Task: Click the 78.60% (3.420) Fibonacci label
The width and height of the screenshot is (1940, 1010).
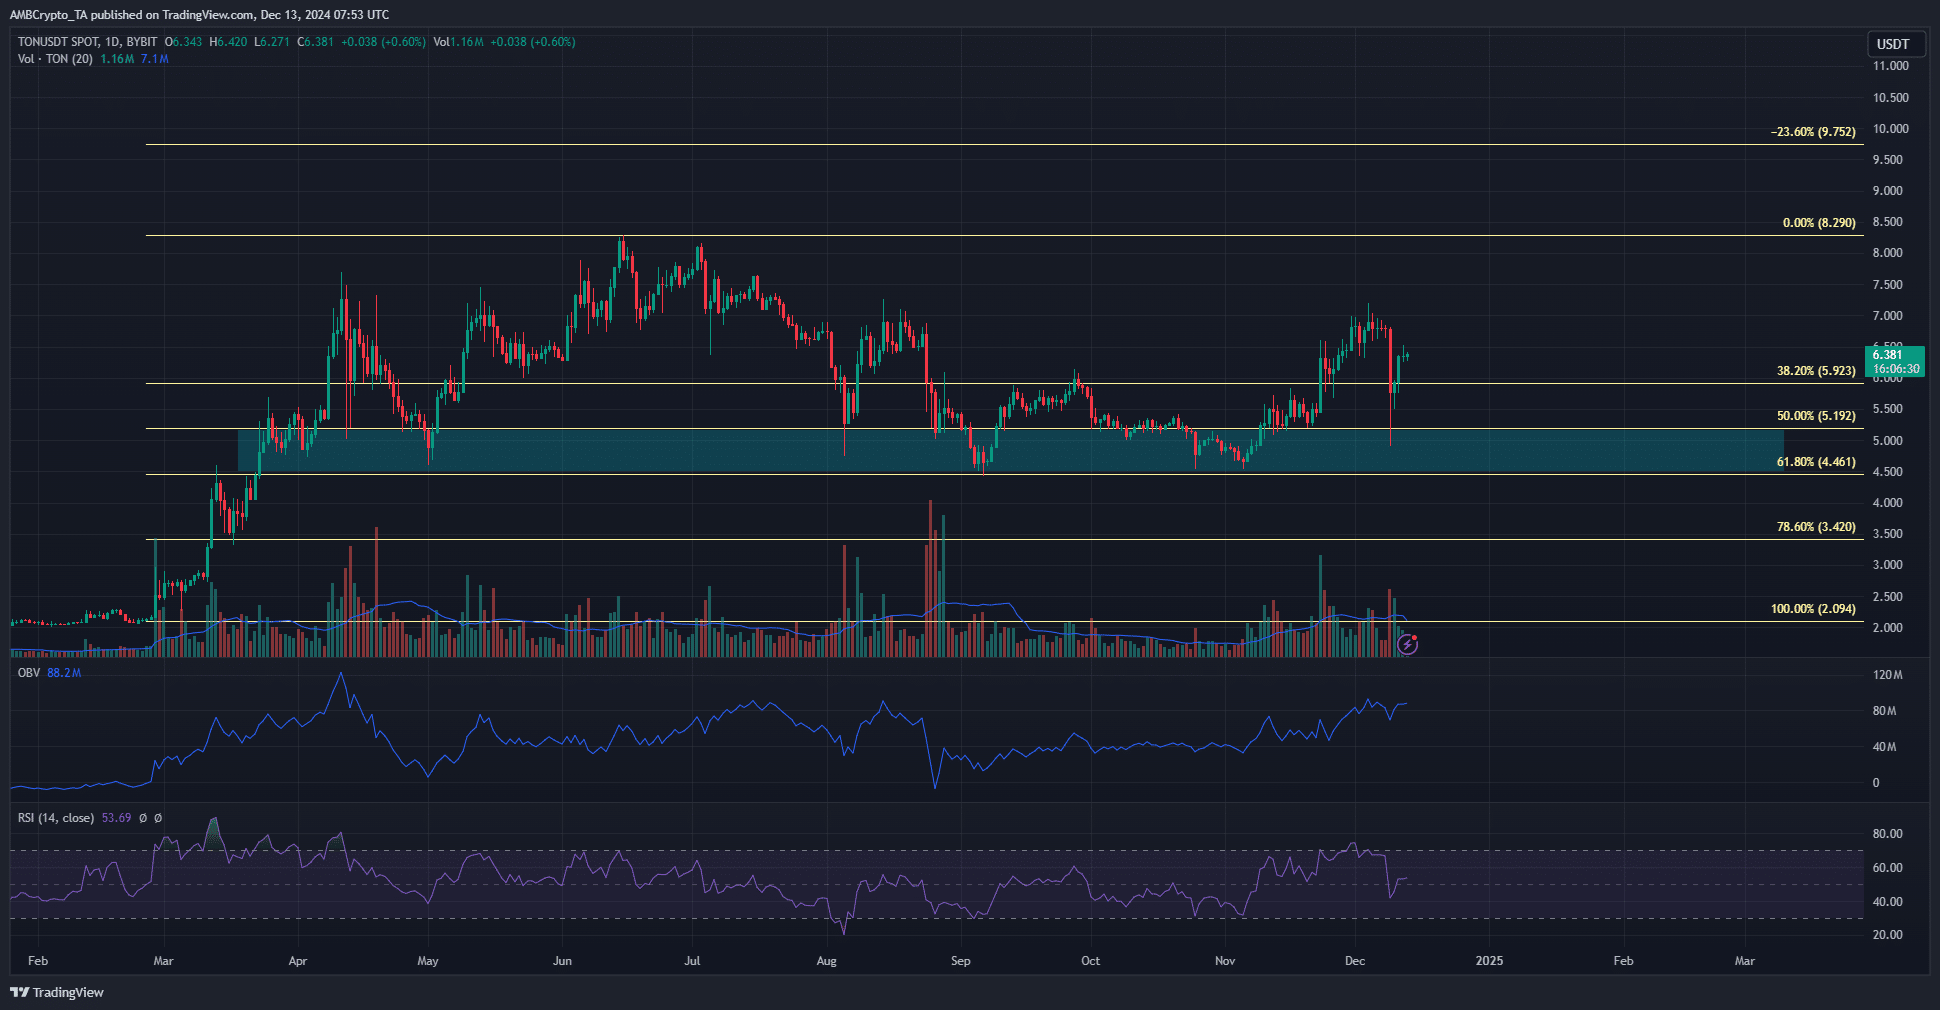Action: tap(1815, 527)
